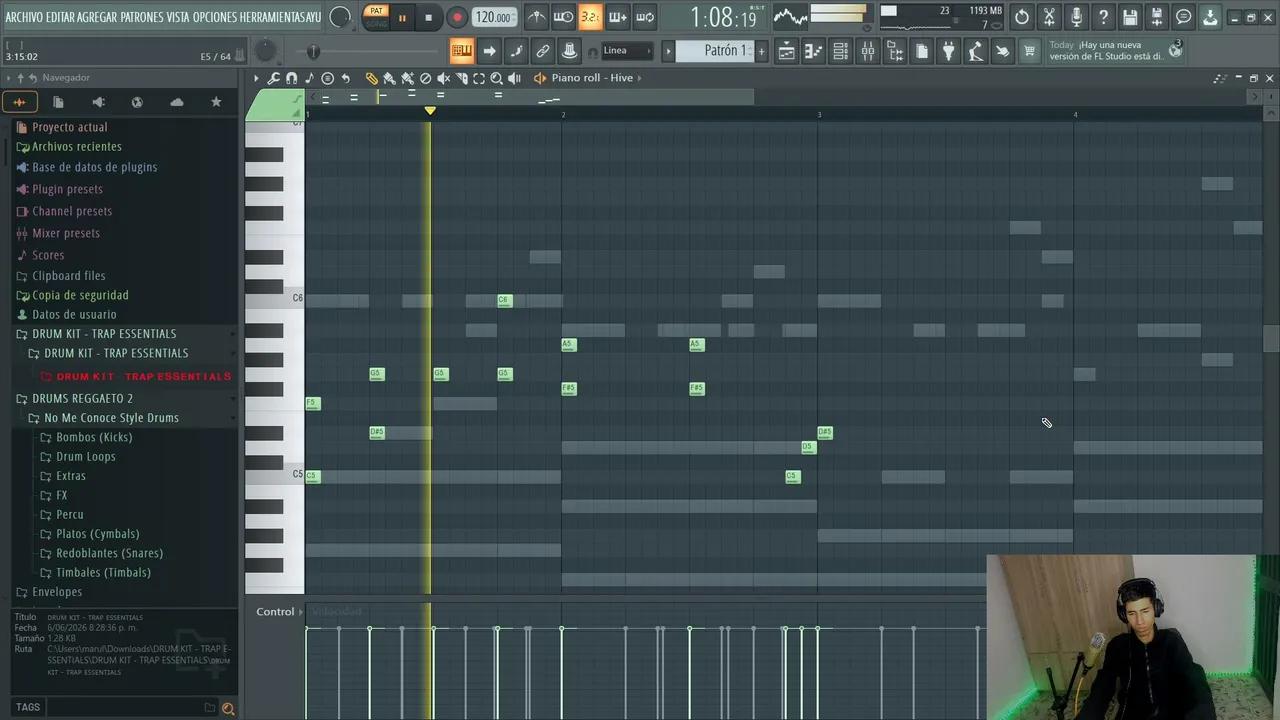Screen dimensions: 1280x720
Task: Open the PATRONES menu
Action: pyautogui.click(x=143, y=17)
